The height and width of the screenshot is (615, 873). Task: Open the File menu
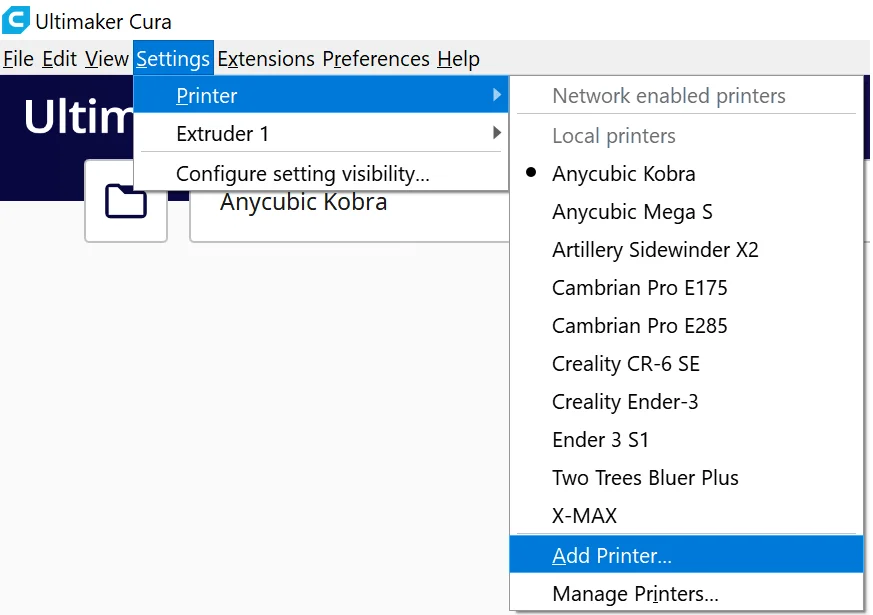[18, 59]
